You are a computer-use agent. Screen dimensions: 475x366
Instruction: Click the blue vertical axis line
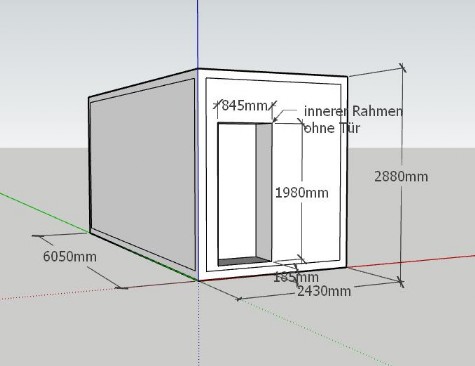(198, 33)
